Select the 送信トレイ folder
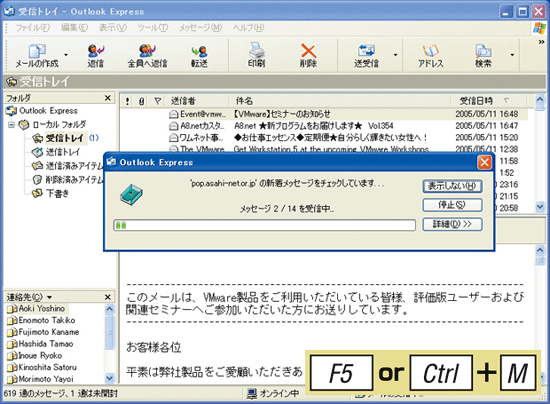The height and width of the screenshot is (404, 550). point(63,152)
